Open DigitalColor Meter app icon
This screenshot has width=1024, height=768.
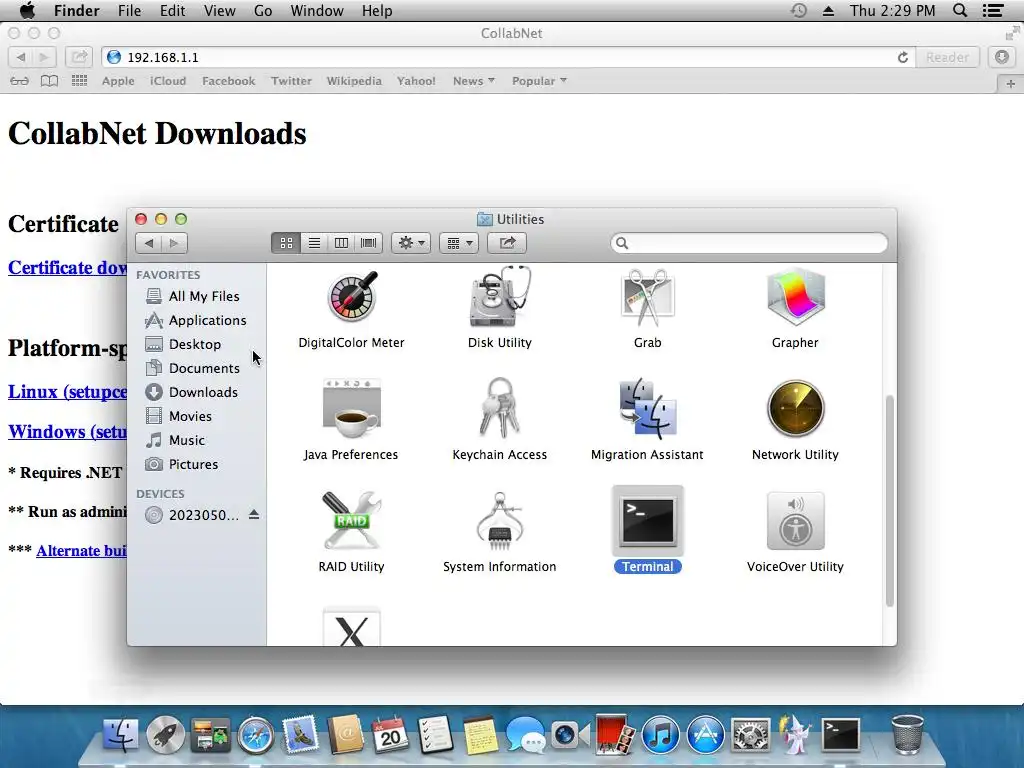coord(352,298)
